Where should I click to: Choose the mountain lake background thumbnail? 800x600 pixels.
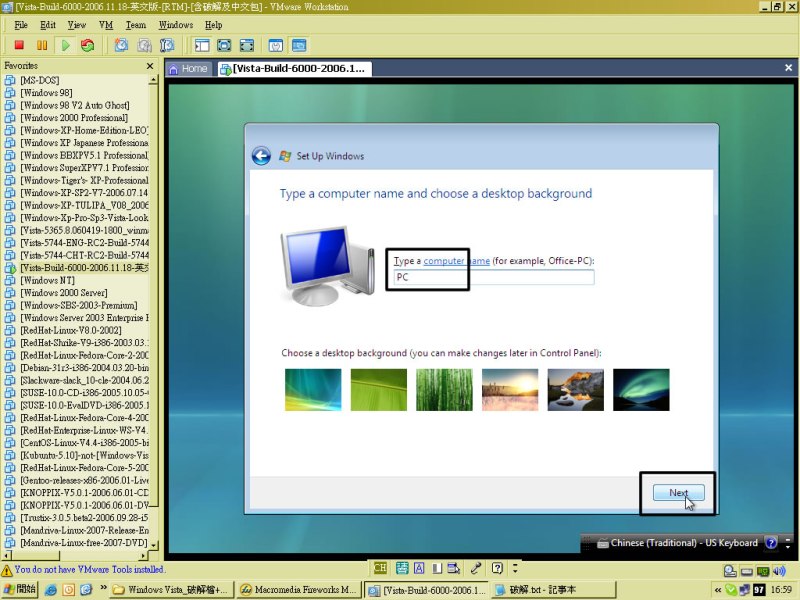[x=576, y=390]
